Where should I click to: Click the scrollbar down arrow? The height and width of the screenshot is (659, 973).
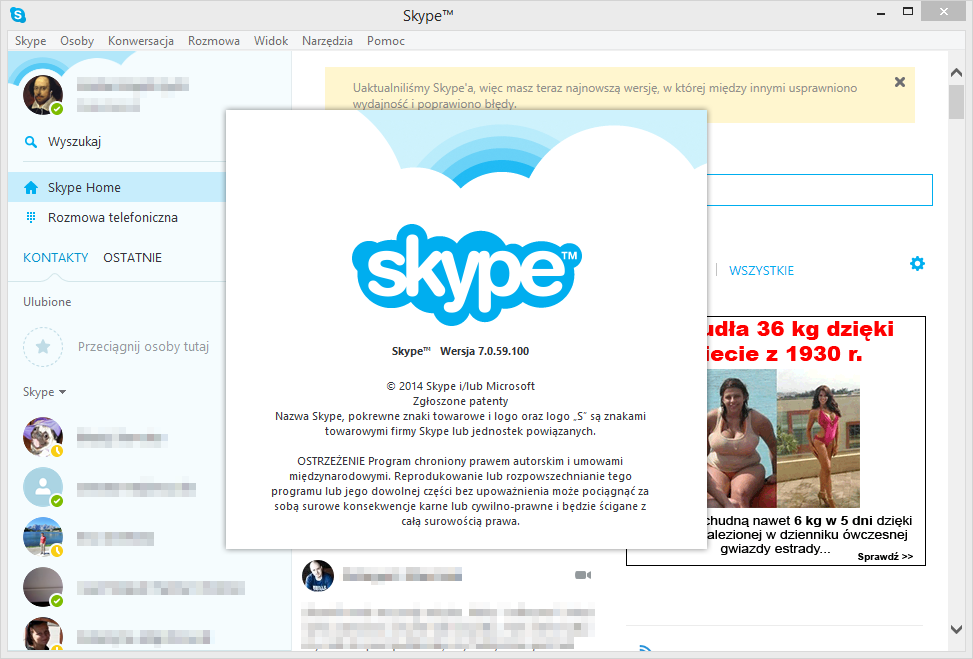click(956, 629)
